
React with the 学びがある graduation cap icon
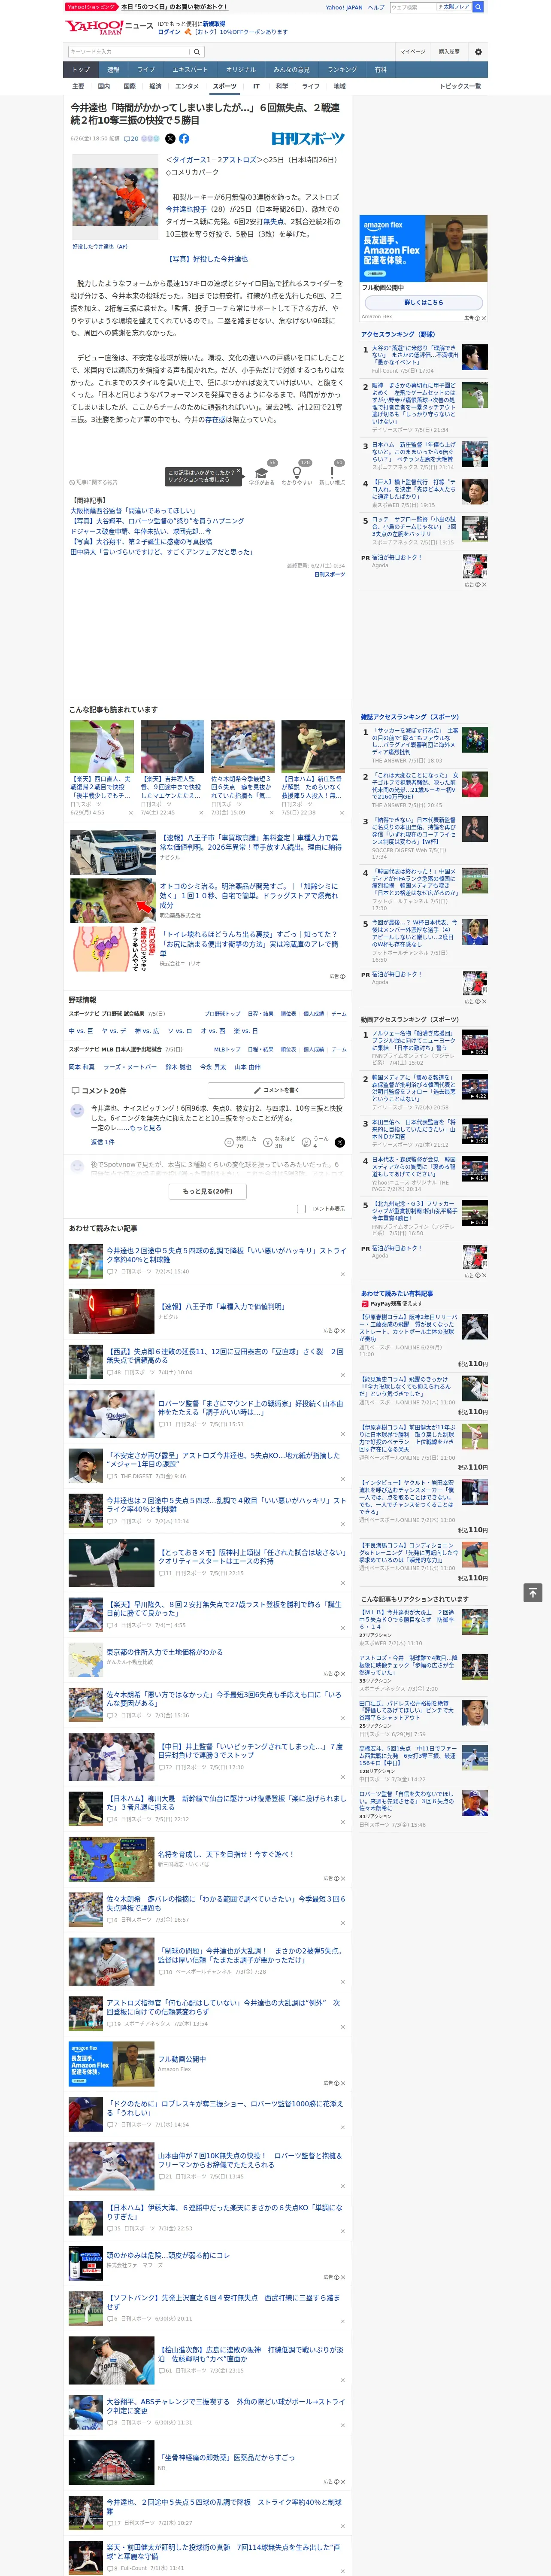262,473
